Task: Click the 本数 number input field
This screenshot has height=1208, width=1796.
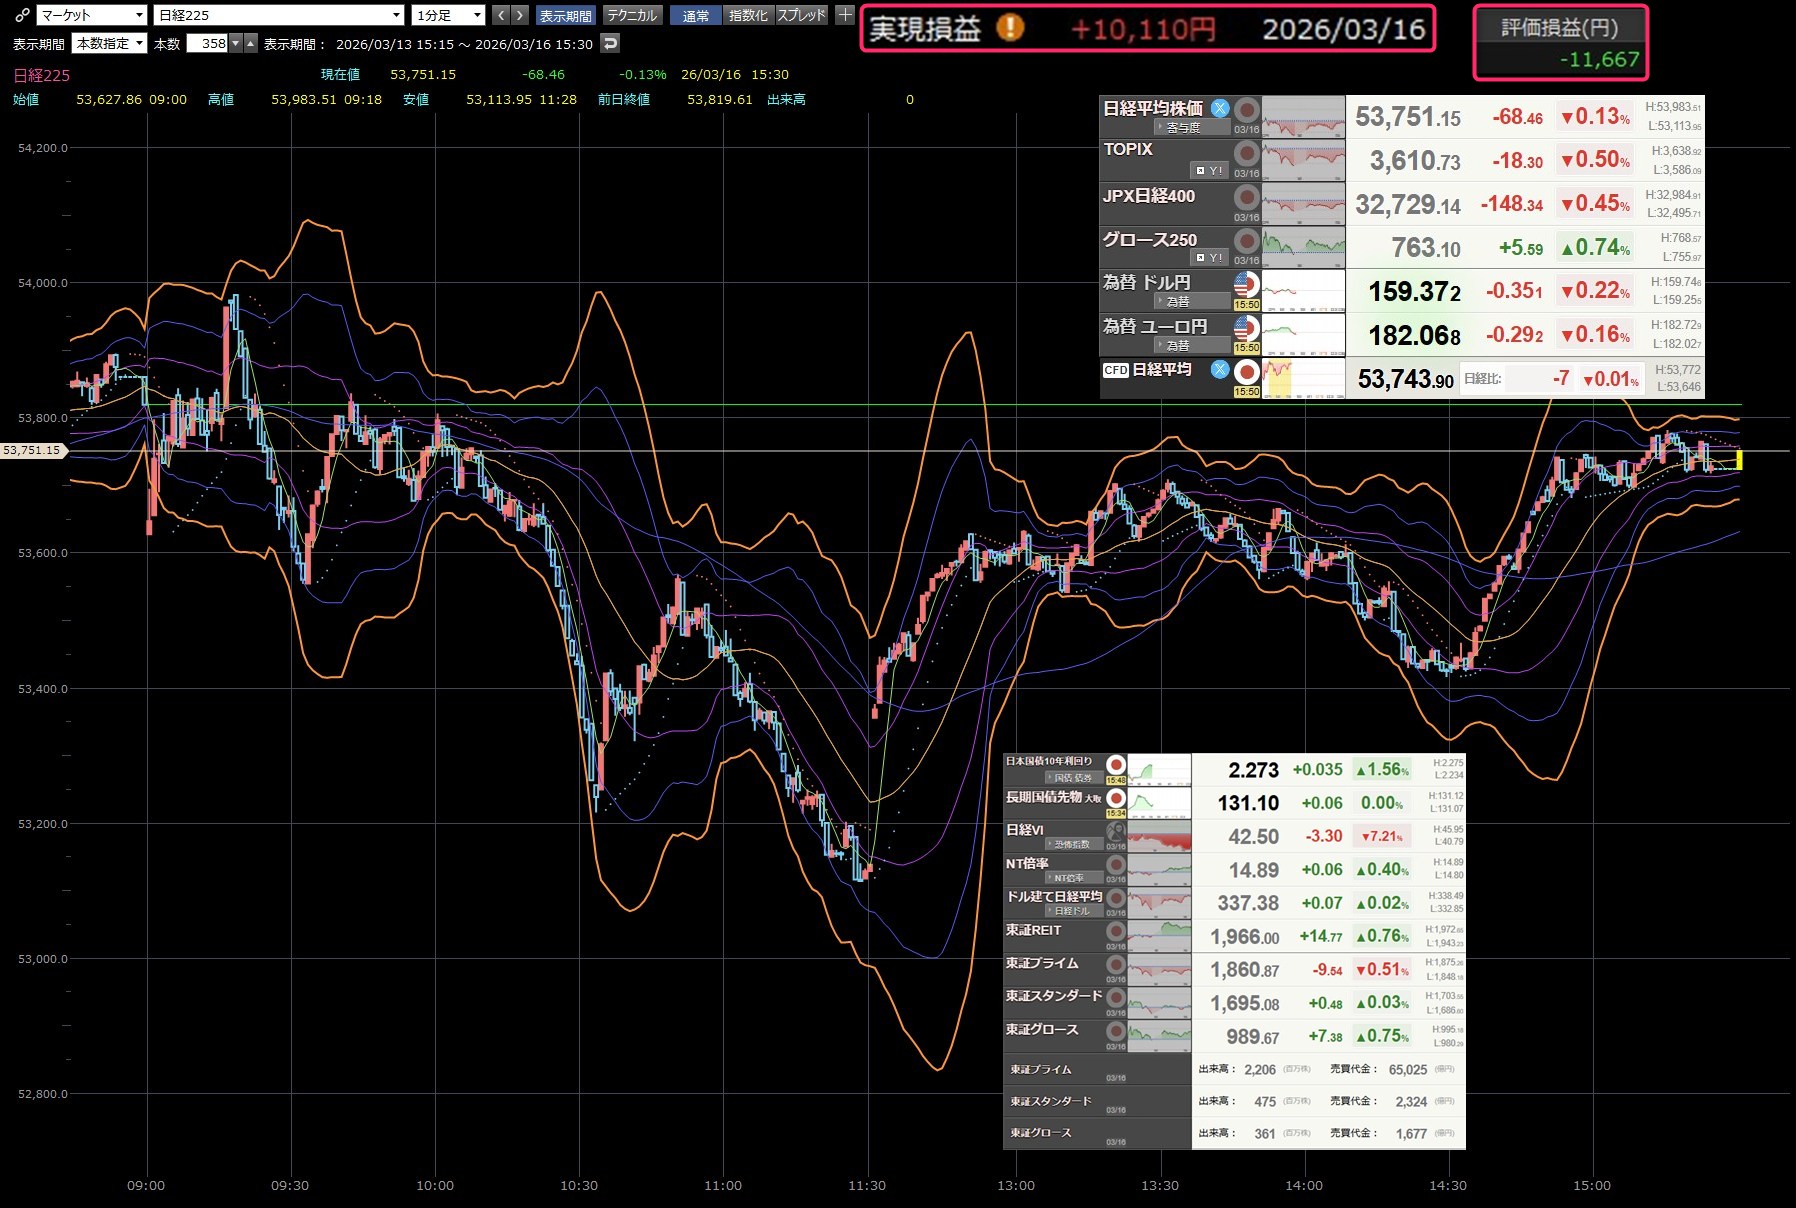Action: tap(208, 44)
